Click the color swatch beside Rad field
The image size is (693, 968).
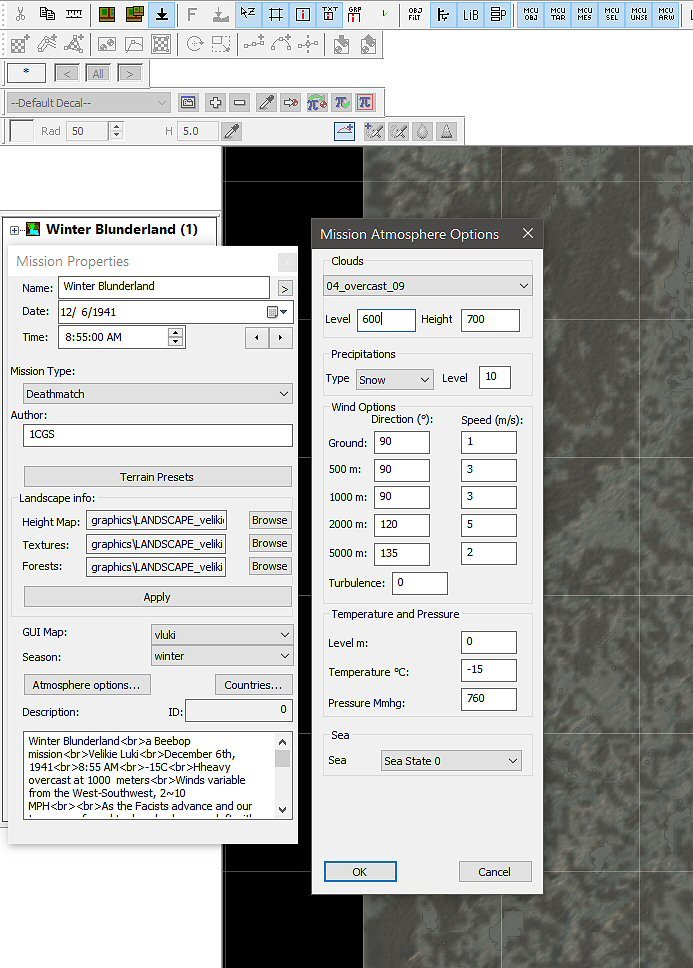click(x=22, y=131)
